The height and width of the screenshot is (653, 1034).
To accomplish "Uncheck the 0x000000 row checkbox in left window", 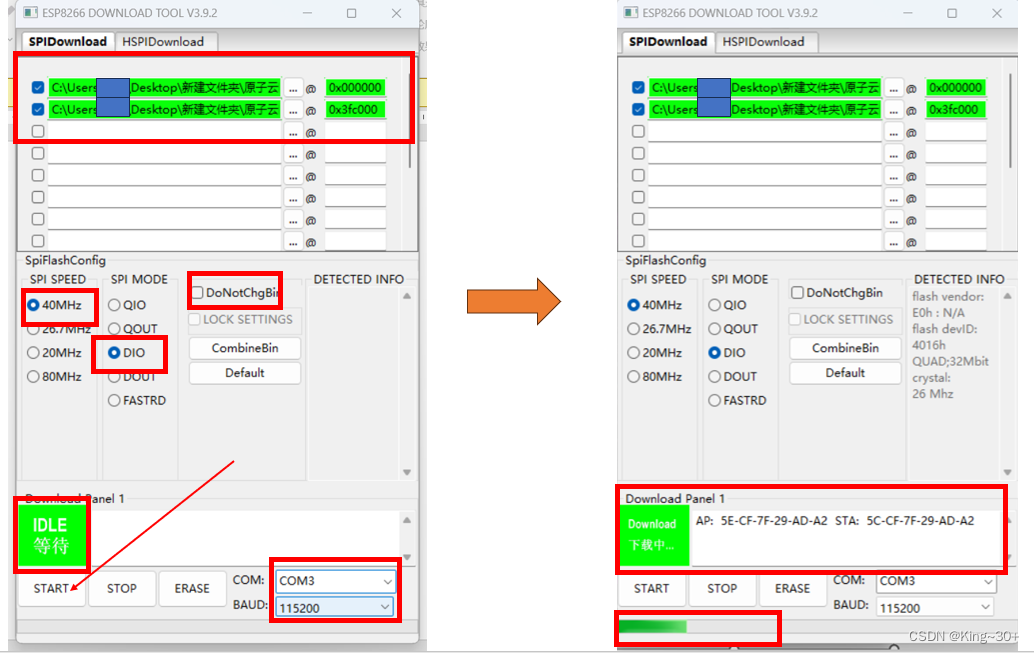I will point(38,88).
